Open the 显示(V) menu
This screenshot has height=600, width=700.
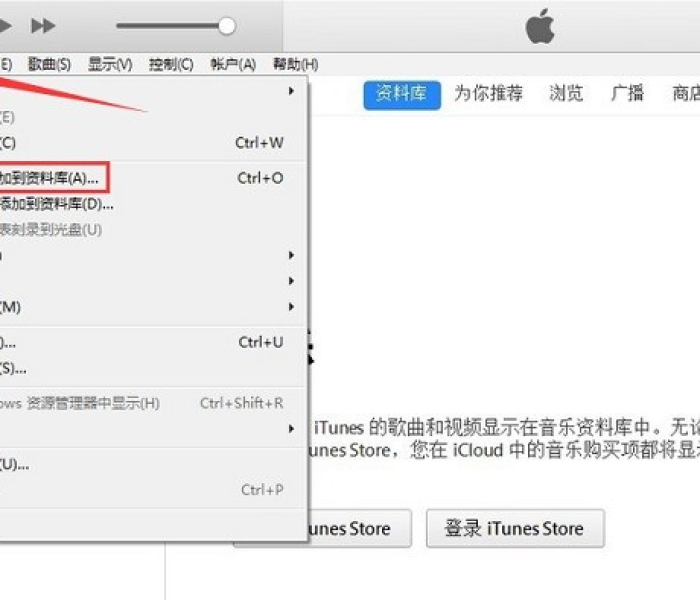[110, 64]
